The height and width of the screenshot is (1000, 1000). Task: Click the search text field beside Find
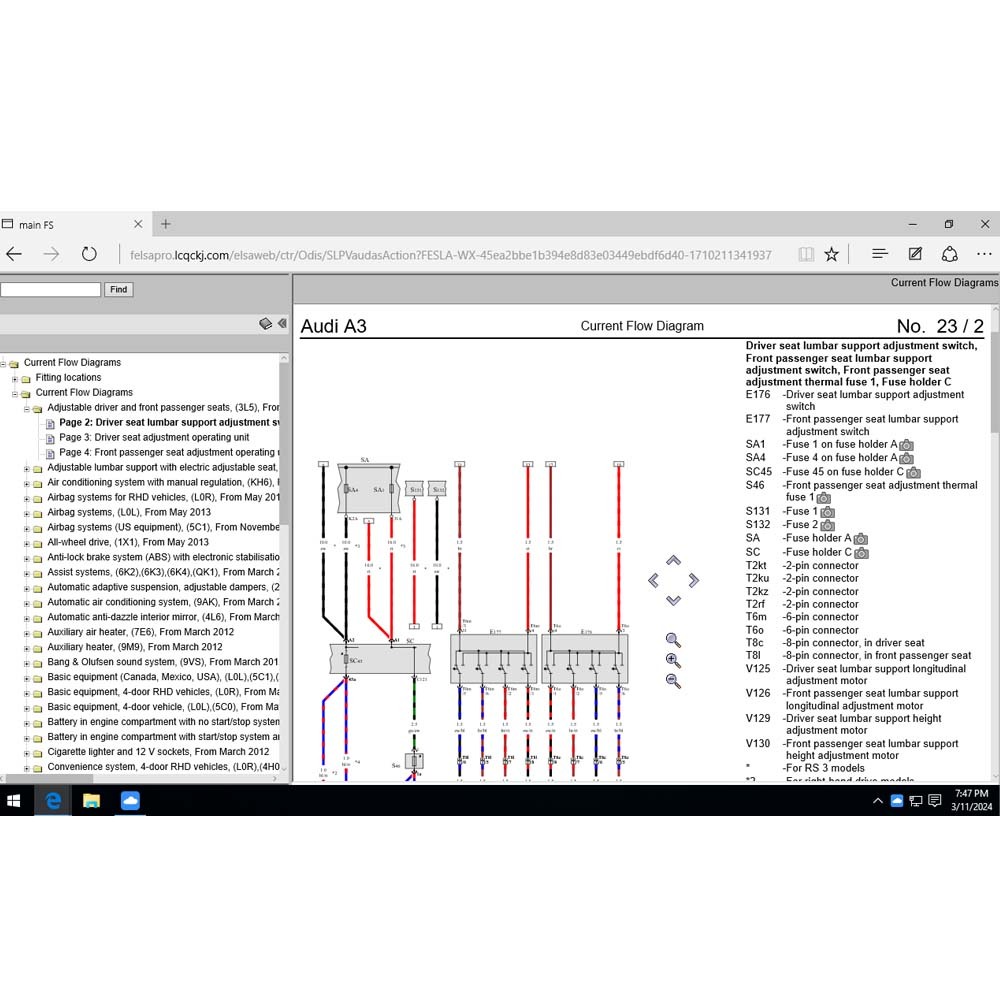(50, 290)
